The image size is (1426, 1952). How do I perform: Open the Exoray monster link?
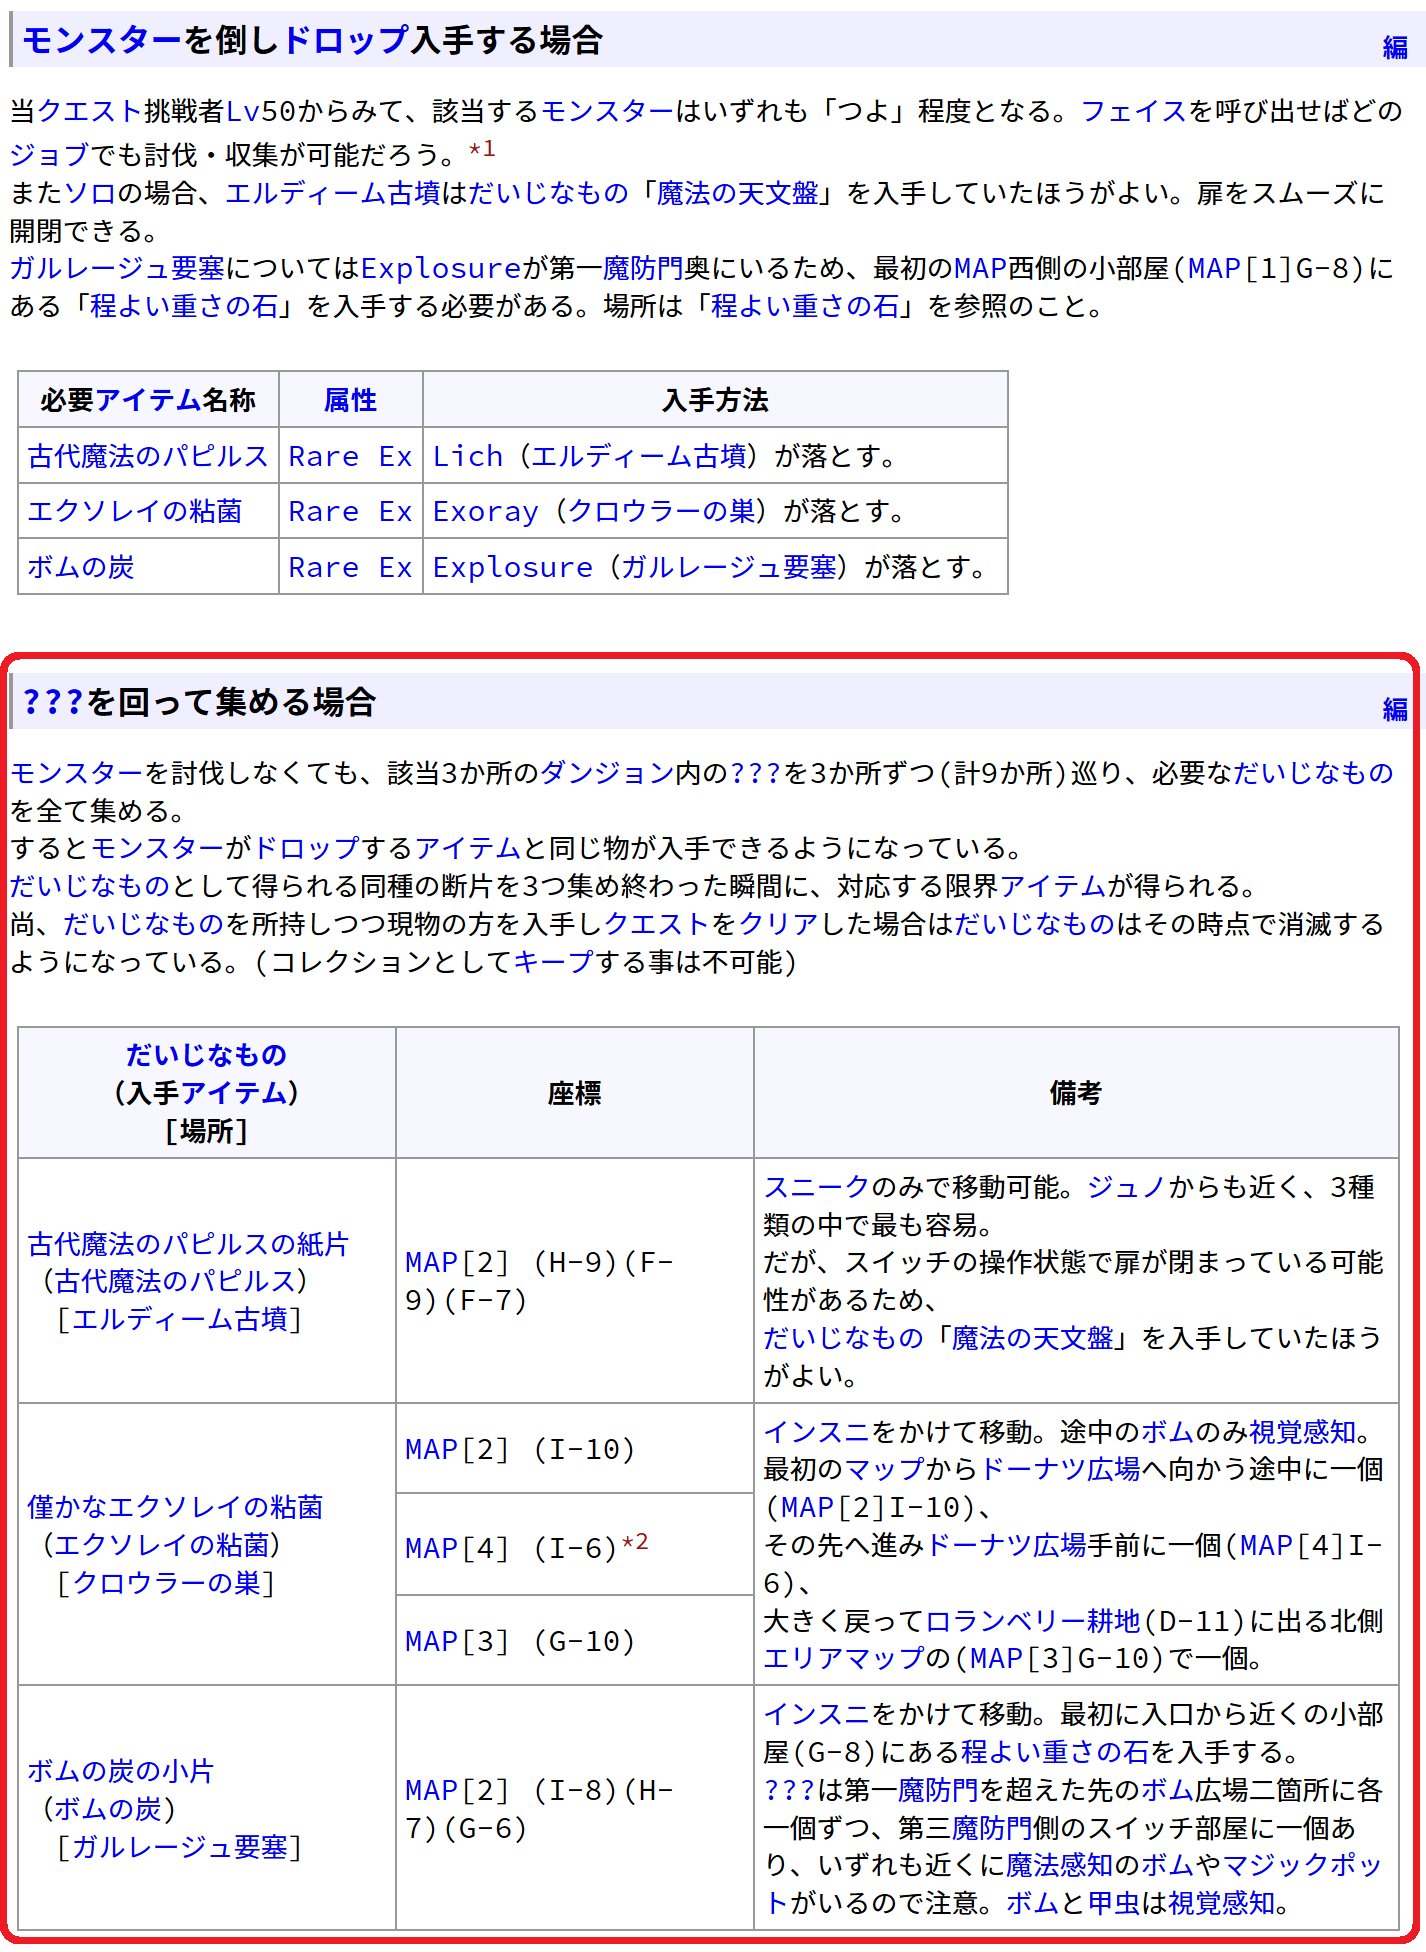[x=485, y=511]
